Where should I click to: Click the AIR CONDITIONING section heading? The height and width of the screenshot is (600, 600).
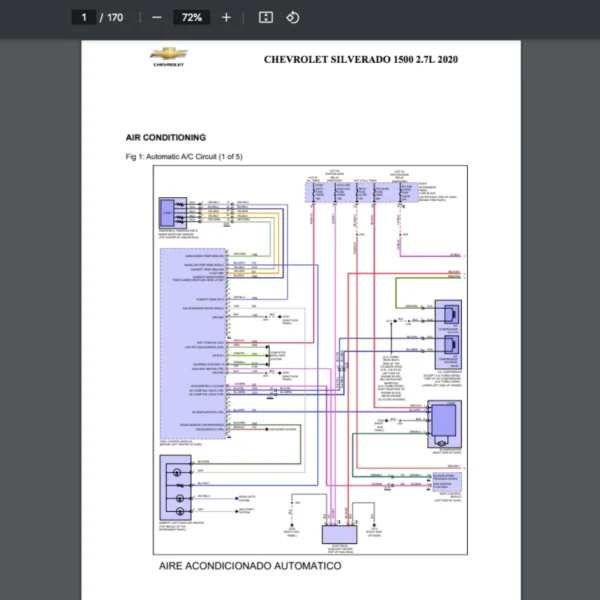pos(166,137)
